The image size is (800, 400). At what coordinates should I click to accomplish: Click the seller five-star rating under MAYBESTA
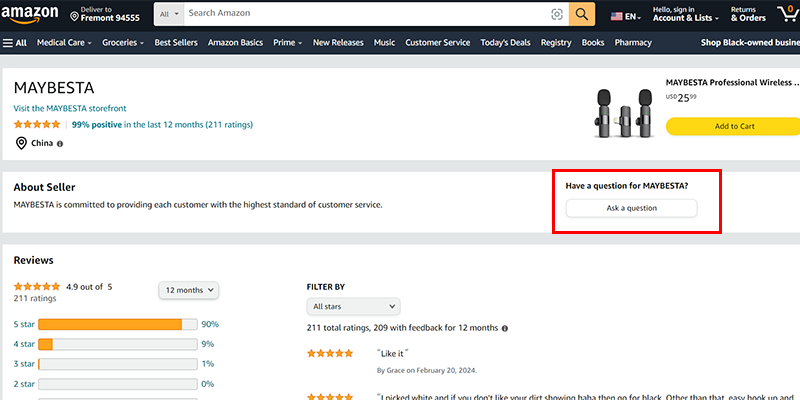click(37, 124)
